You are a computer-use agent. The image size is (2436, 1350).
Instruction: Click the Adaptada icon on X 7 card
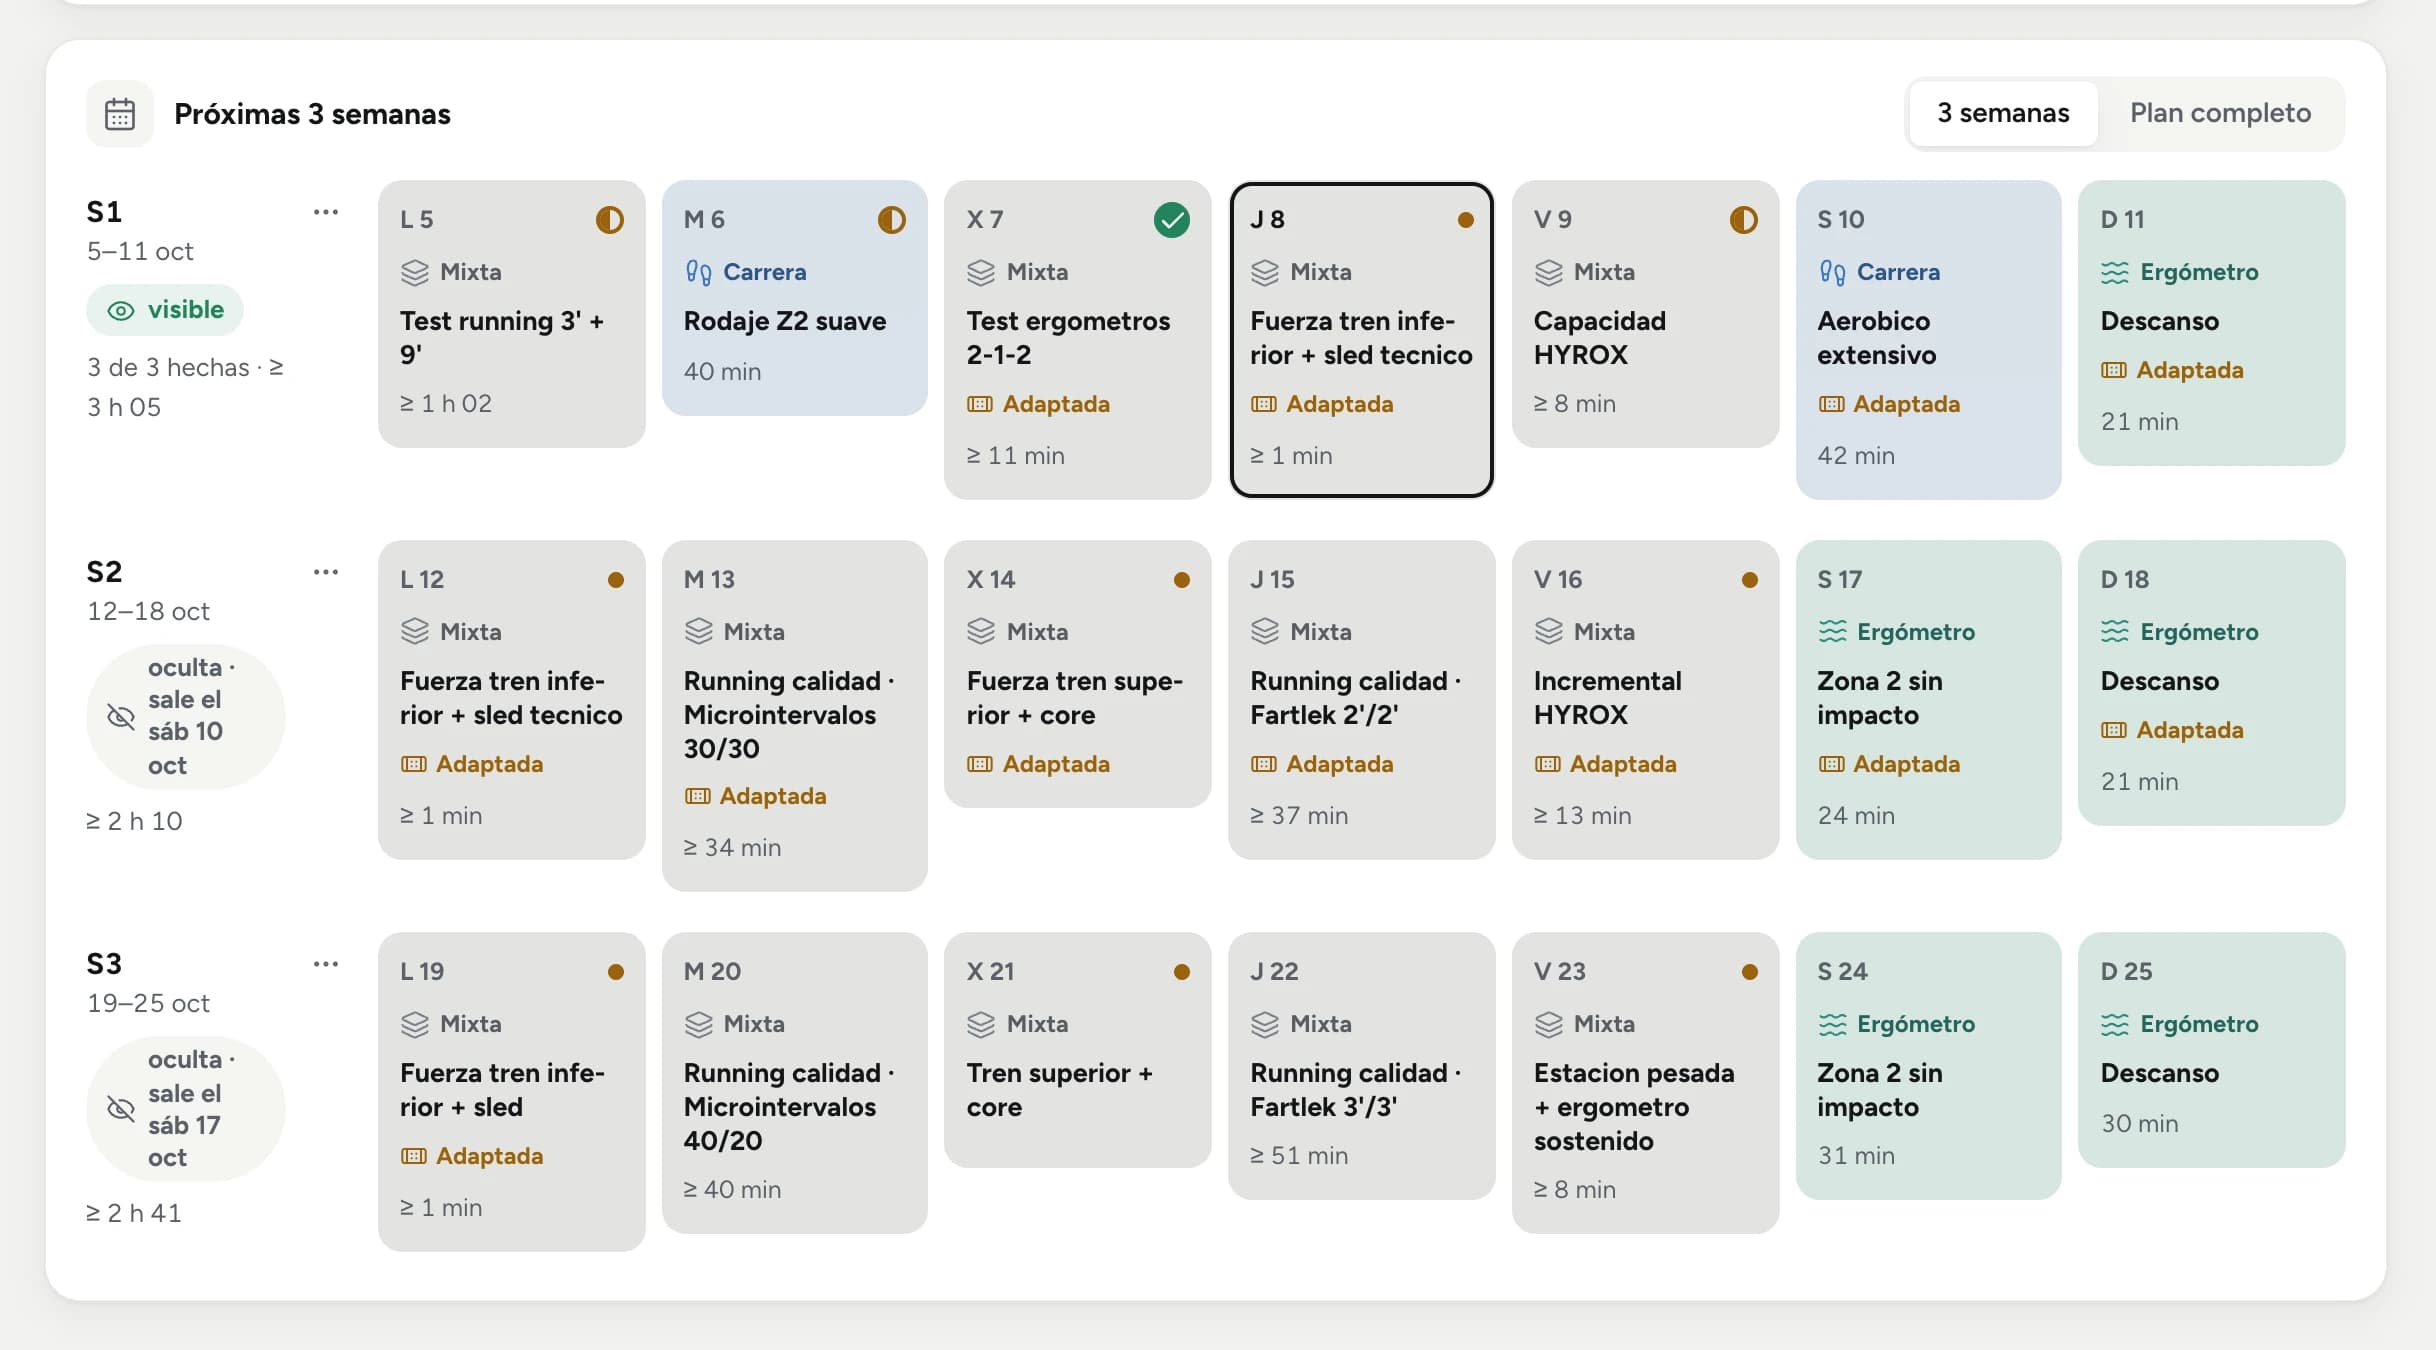(980, 404)
